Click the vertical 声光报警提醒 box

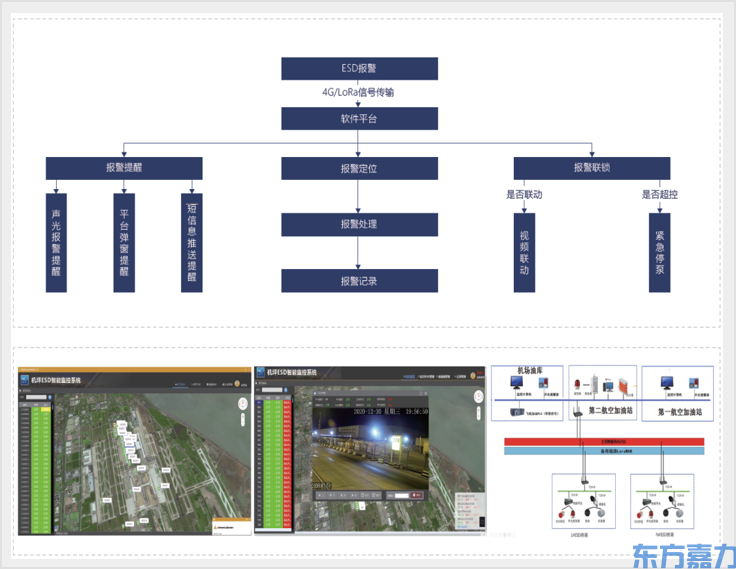[57, 243]
